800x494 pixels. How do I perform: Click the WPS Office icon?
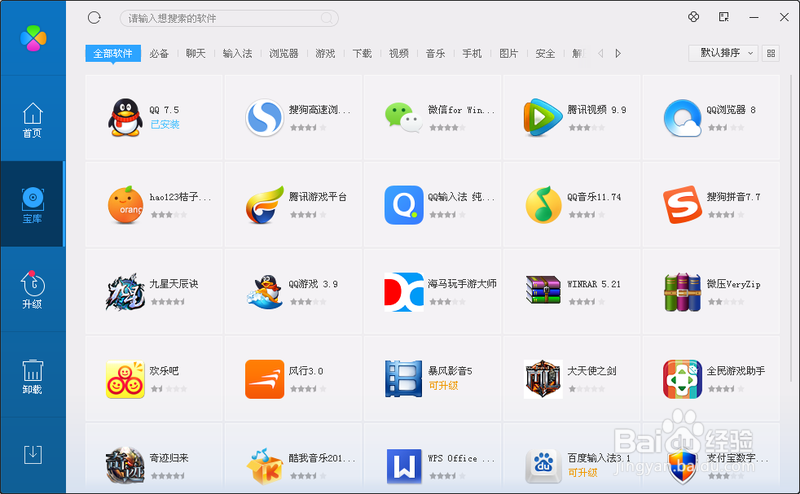pyautogui.click(x=404, y=465)
